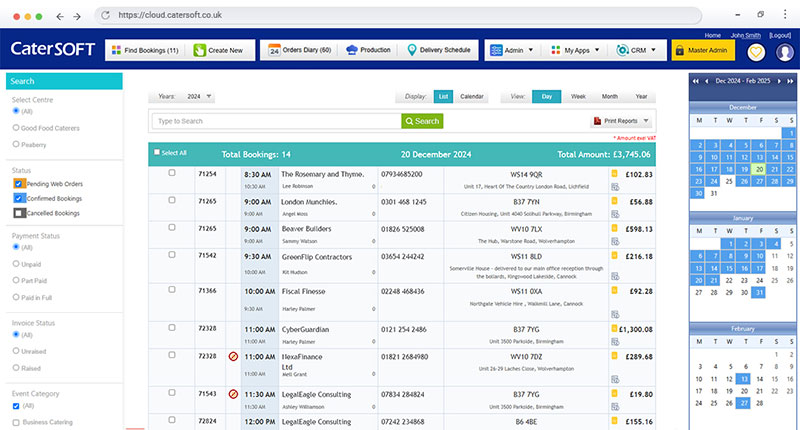Screen dimensions: 800x430
Task: Tick checkbox for The Rosemary and Thyme booking
Action: (x=172, y=173)
